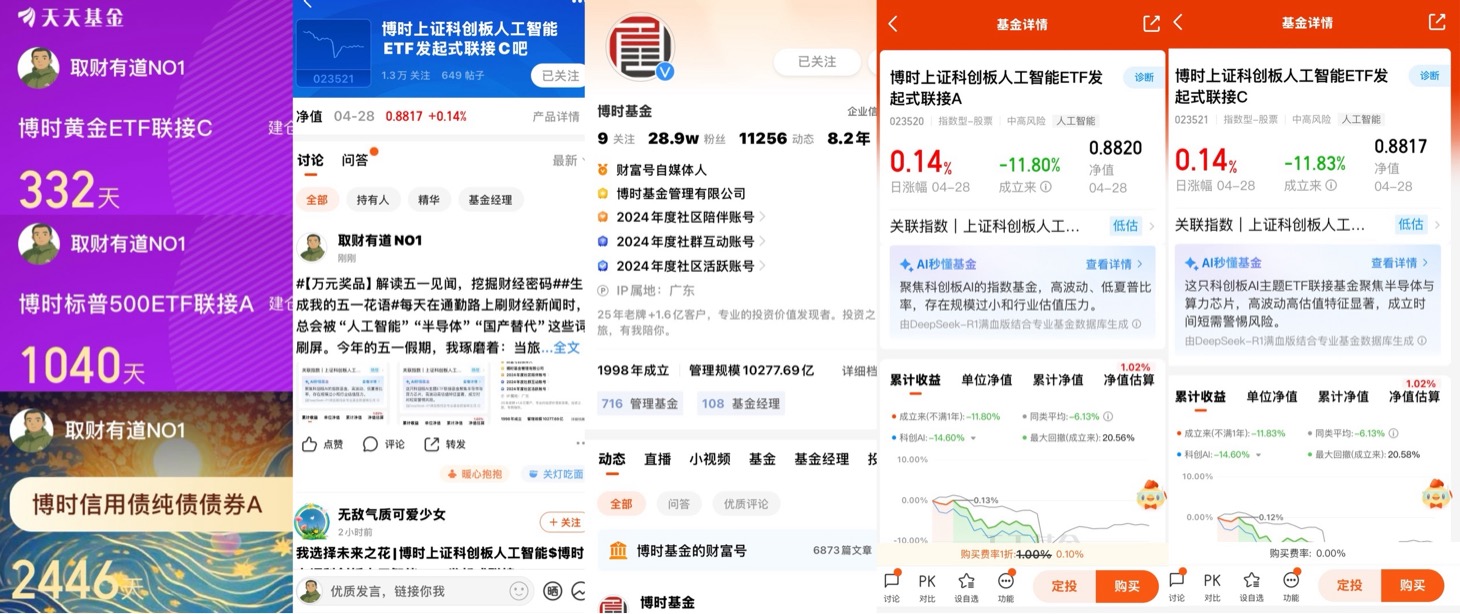Toggle 已关注 on 联接C吧 forum header
This screenshot has height=614, width=1460.
click(560, 76)
